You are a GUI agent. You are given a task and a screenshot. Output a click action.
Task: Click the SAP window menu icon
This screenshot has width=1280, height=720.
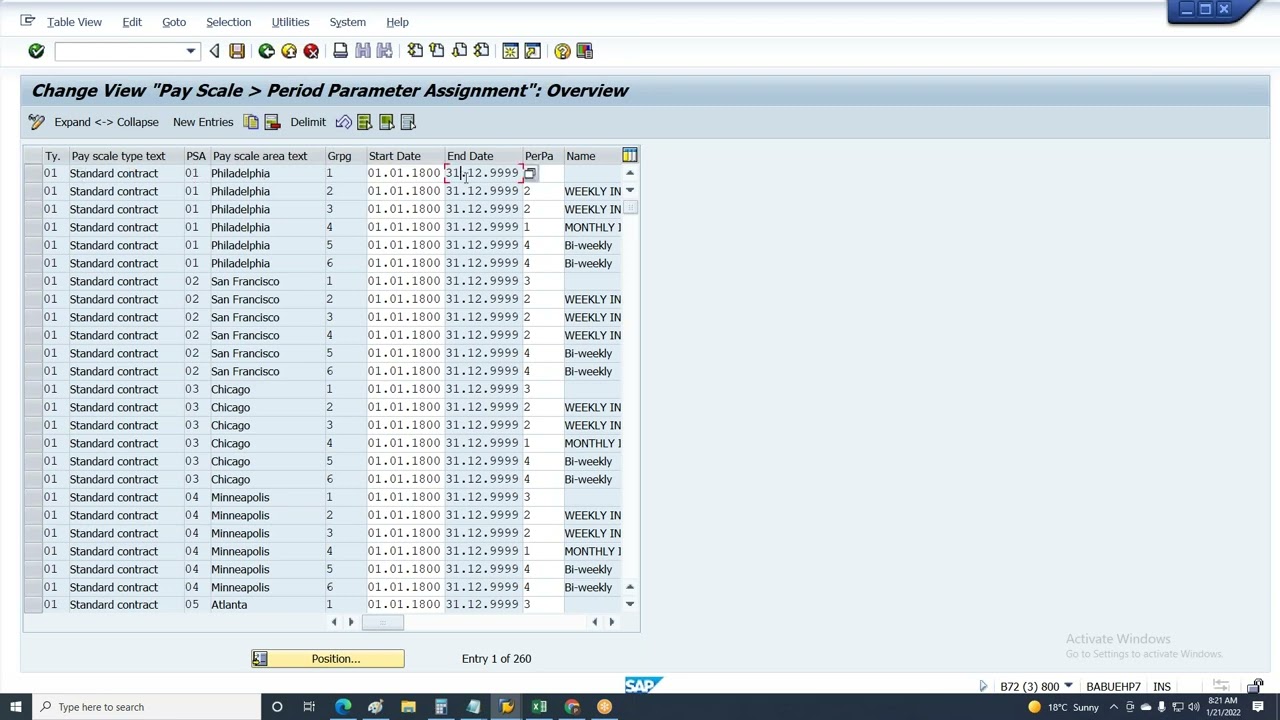[27, 21]
